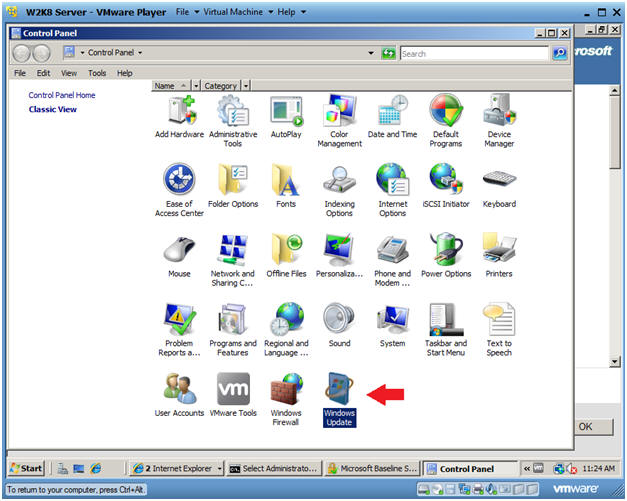Expand the Name column dropdown arrow
Viewport: 627px width, 501px height.
pos(196,86)
